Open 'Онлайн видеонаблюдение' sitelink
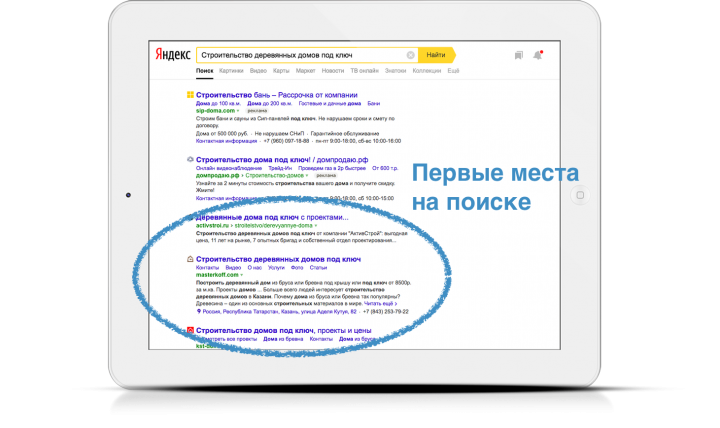This screenshot has width=720, height=428. point(229,168)
